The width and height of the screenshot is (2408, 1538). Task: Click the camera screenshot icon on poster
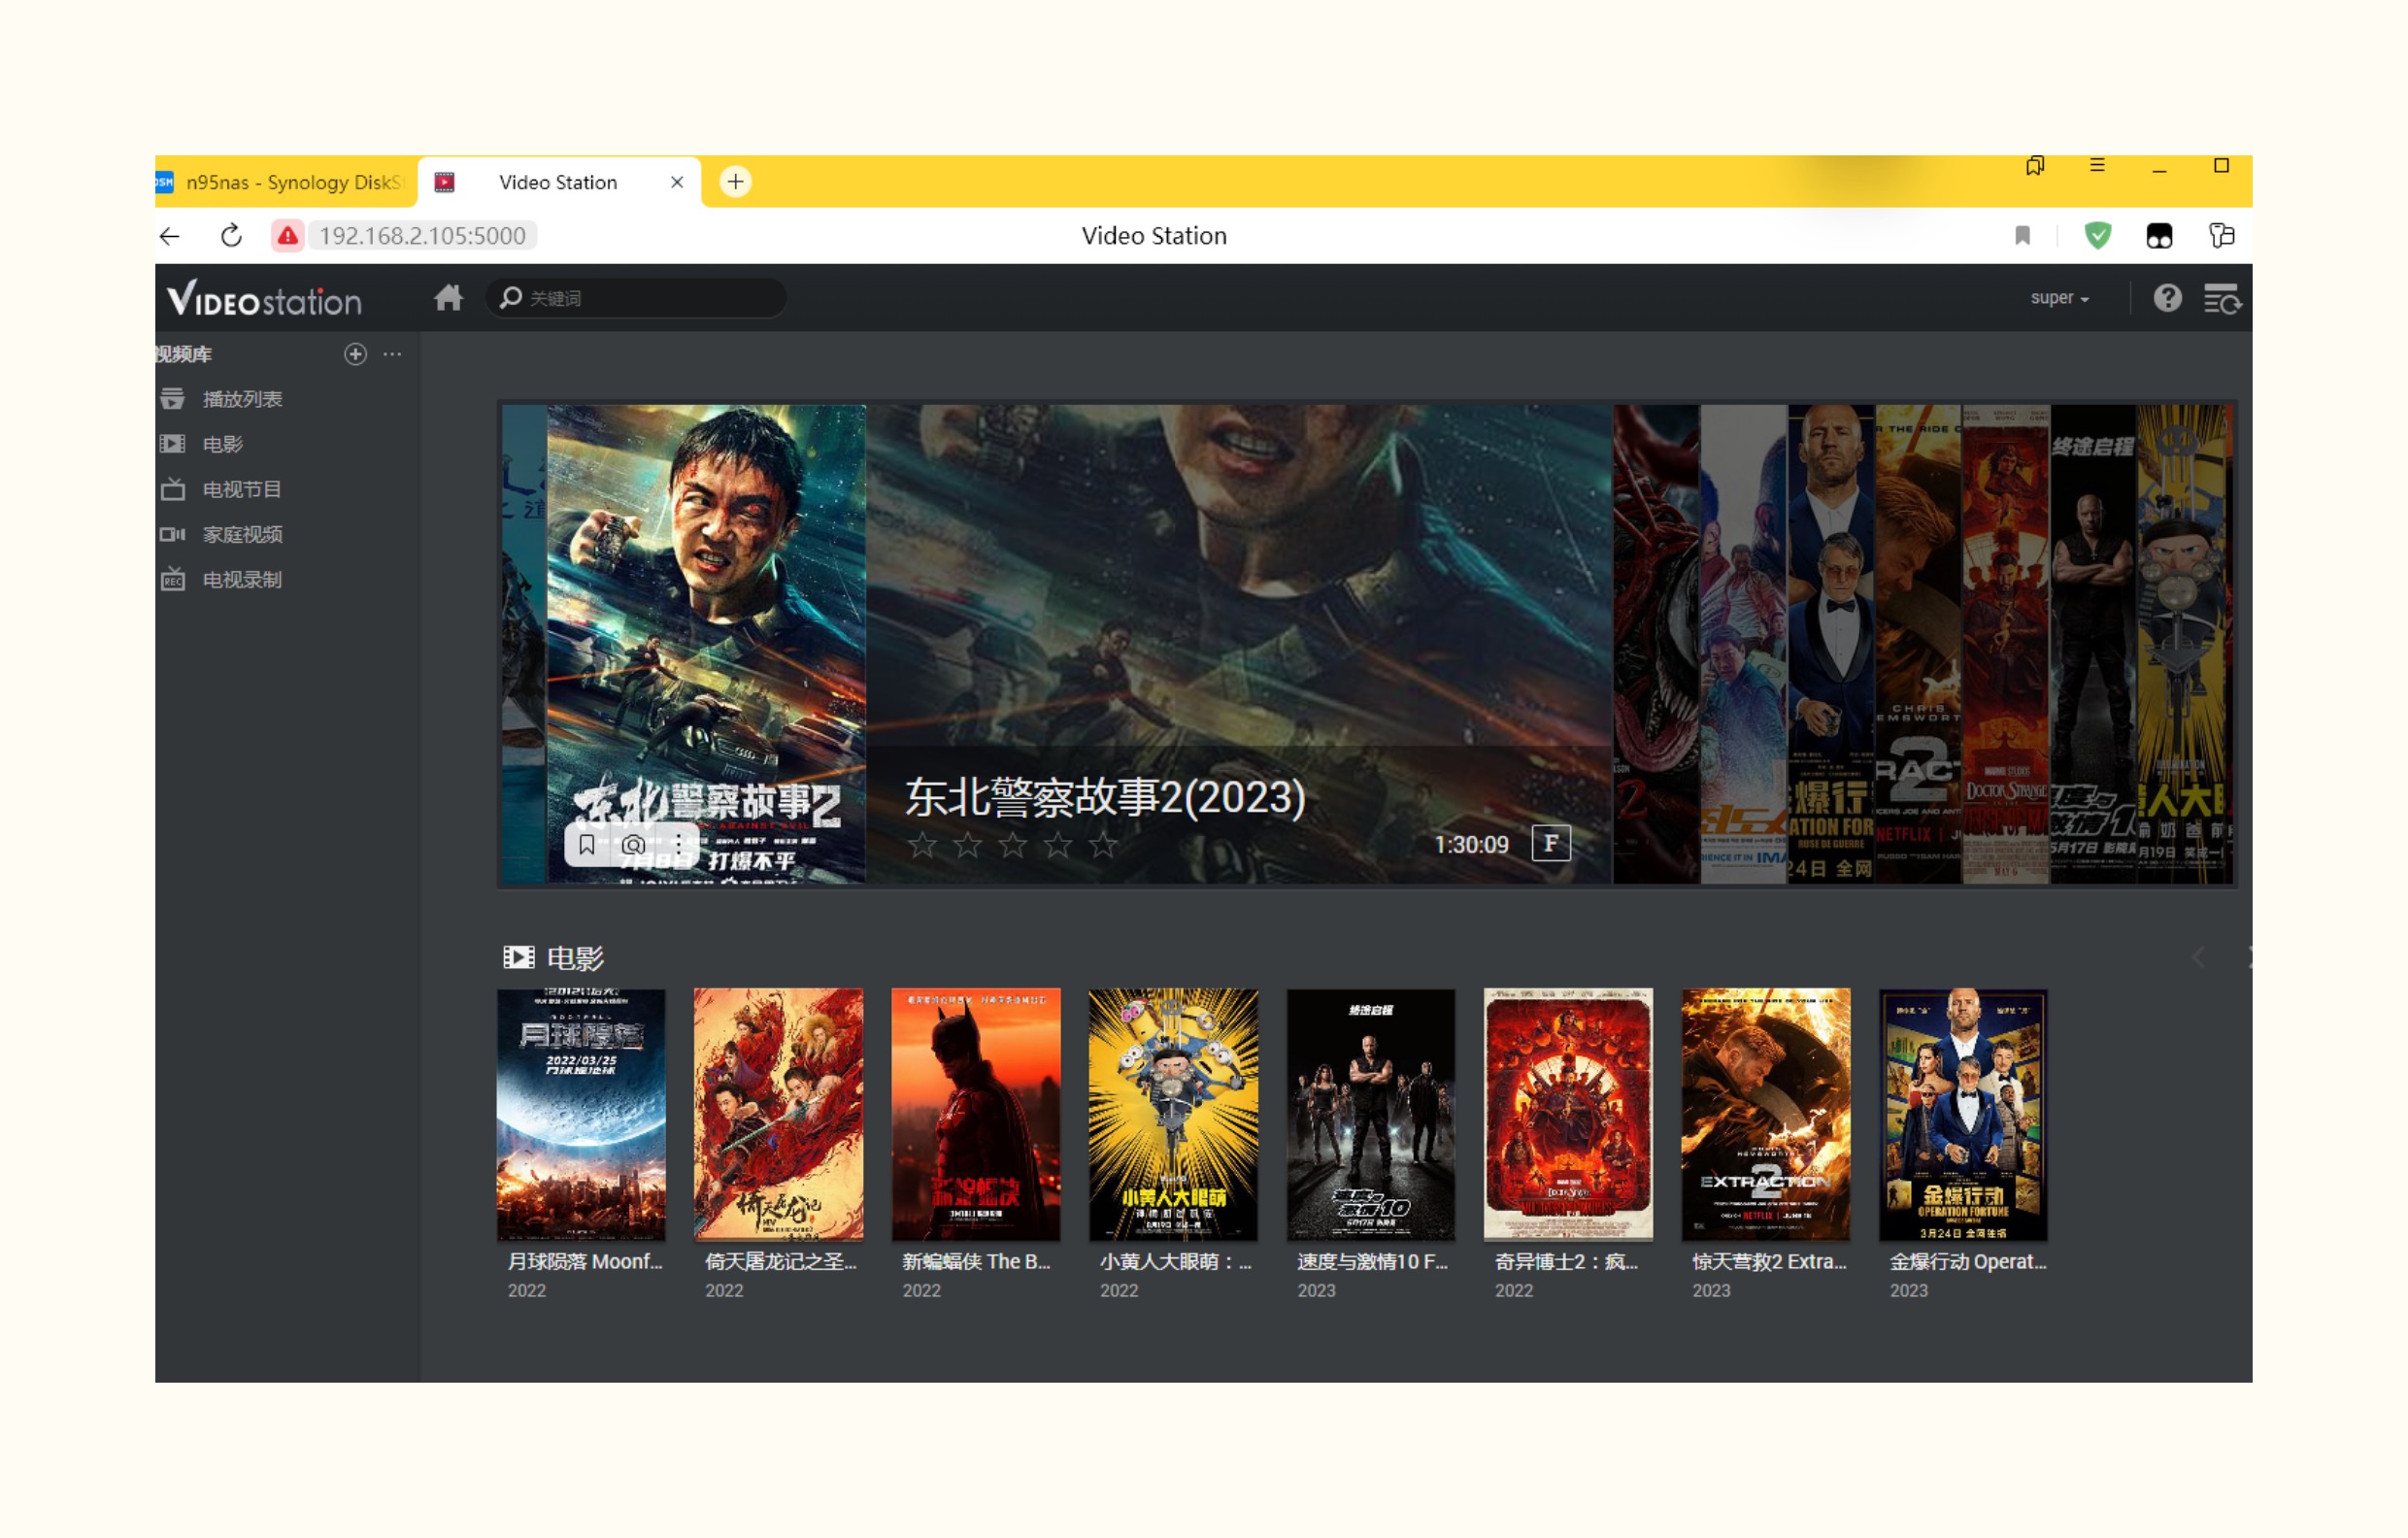click(x=632, y=845)
